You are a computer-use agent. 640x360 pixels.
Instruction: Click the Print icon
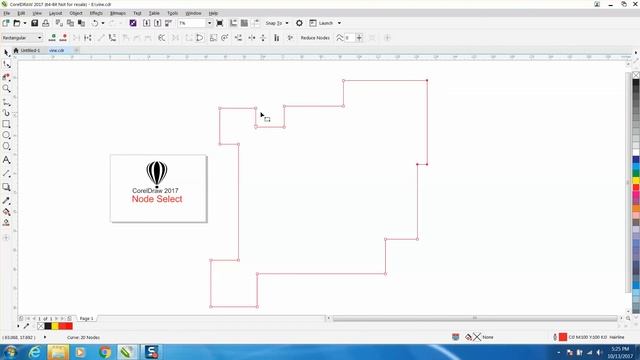tap(46, 23)
